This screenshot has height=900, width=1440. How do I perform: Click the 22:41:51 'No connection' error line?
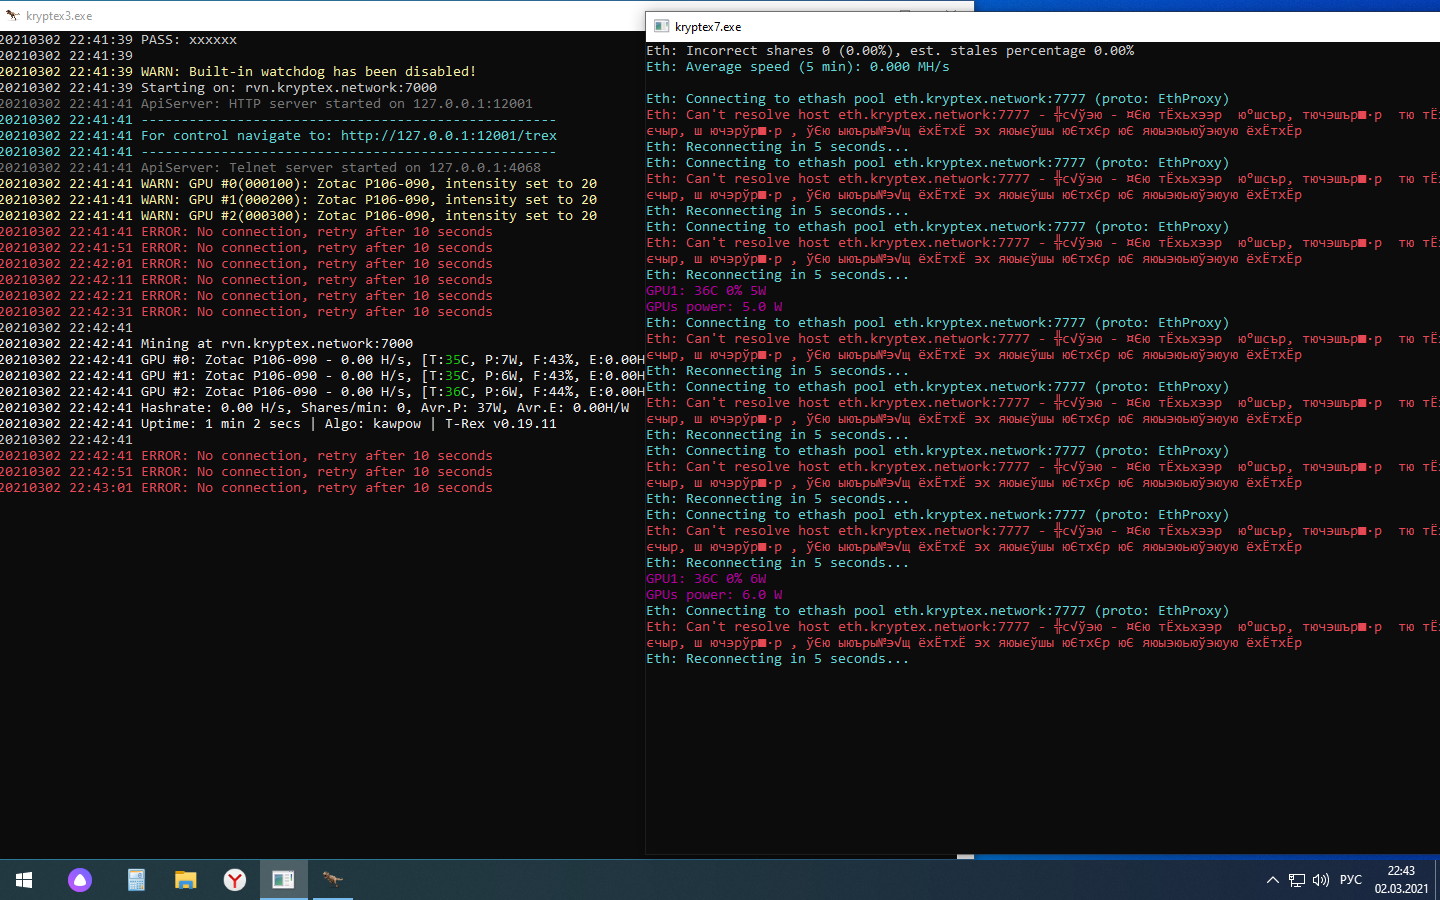click(x=246, y=248)
